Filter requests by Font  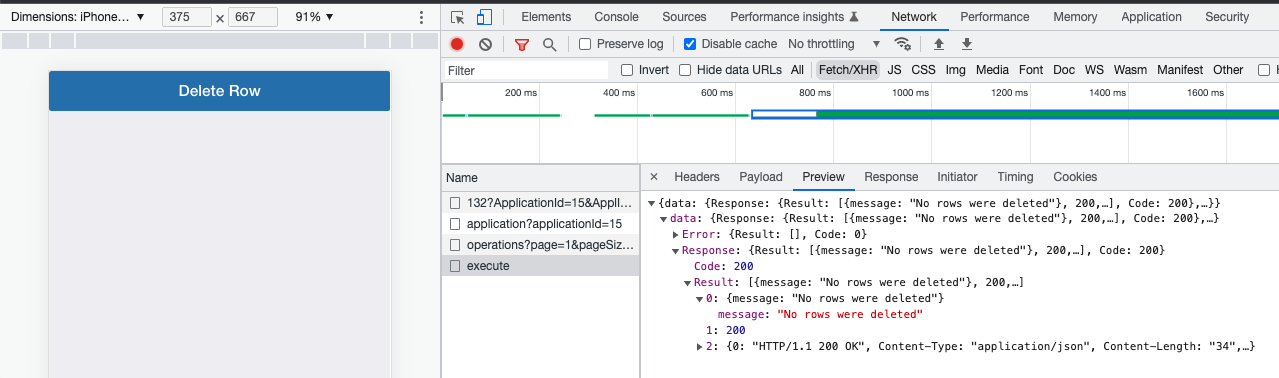[1031, 70]
